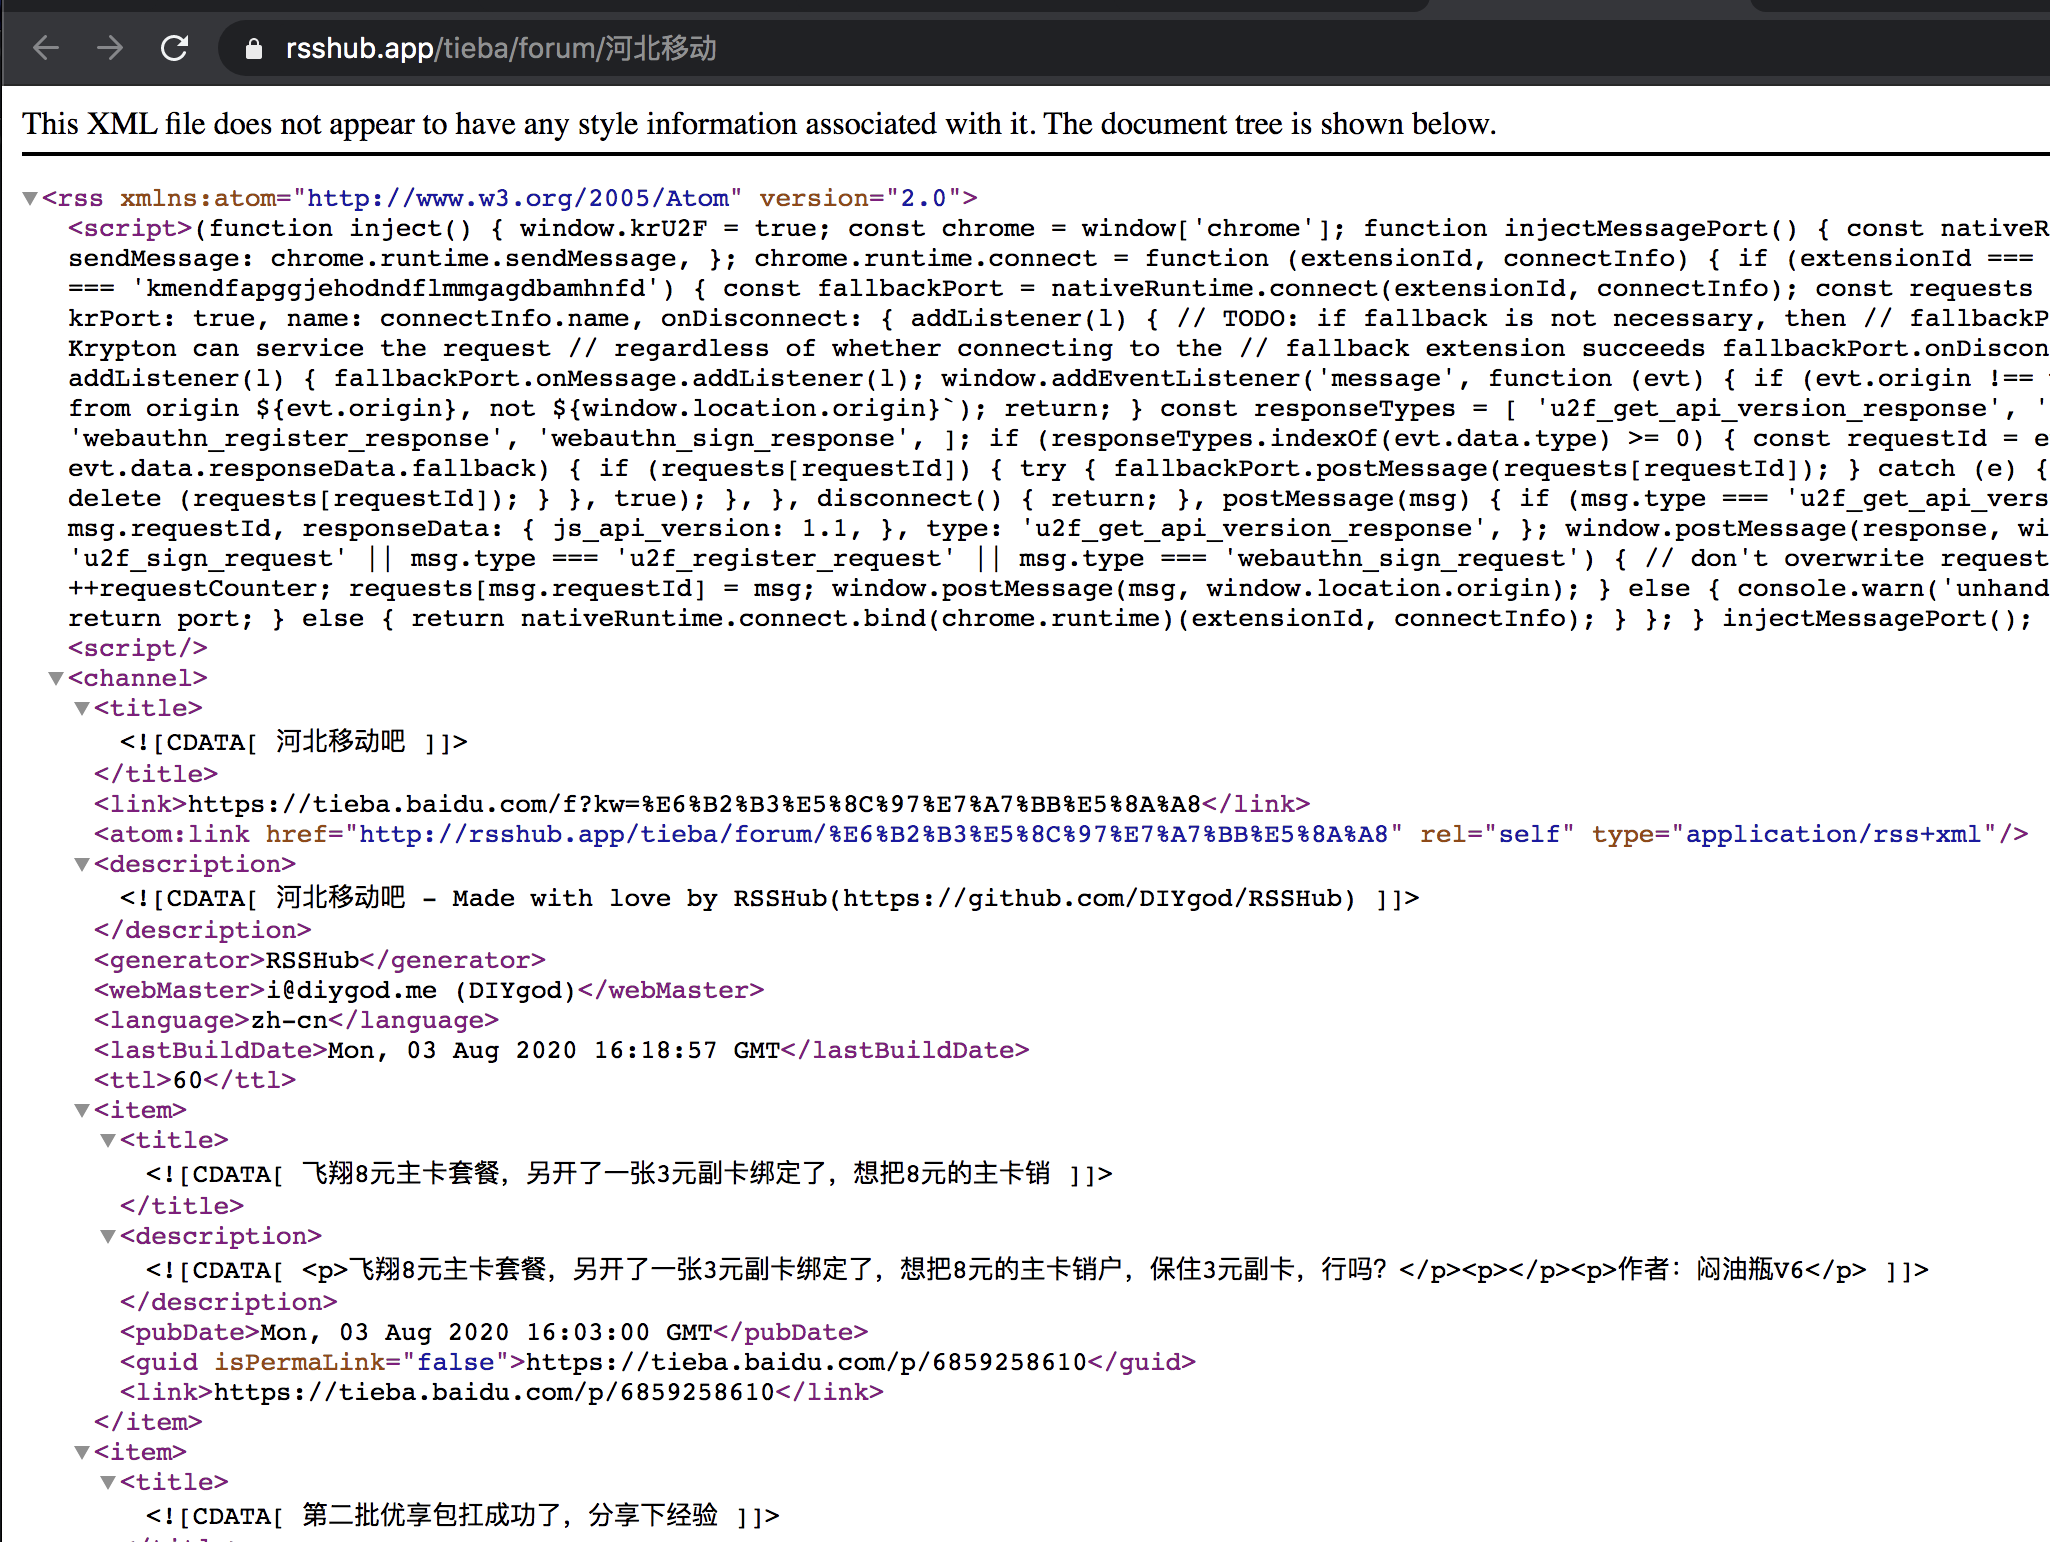Navigate back using the back arrow
The image size is (2050, 1542).
coord(46,47)
